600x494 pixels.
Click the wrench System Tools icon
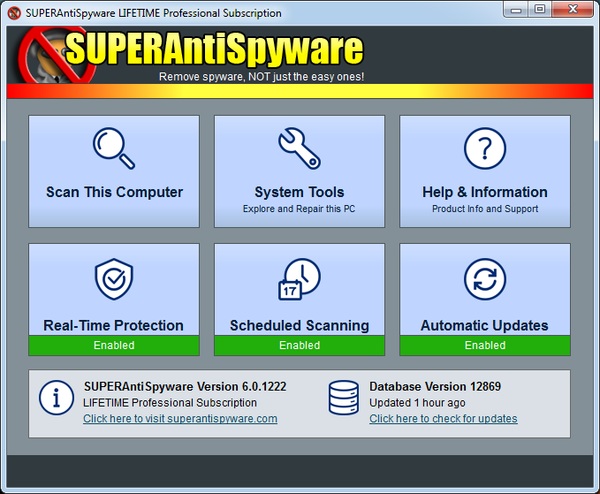click(x=299, y=148)
